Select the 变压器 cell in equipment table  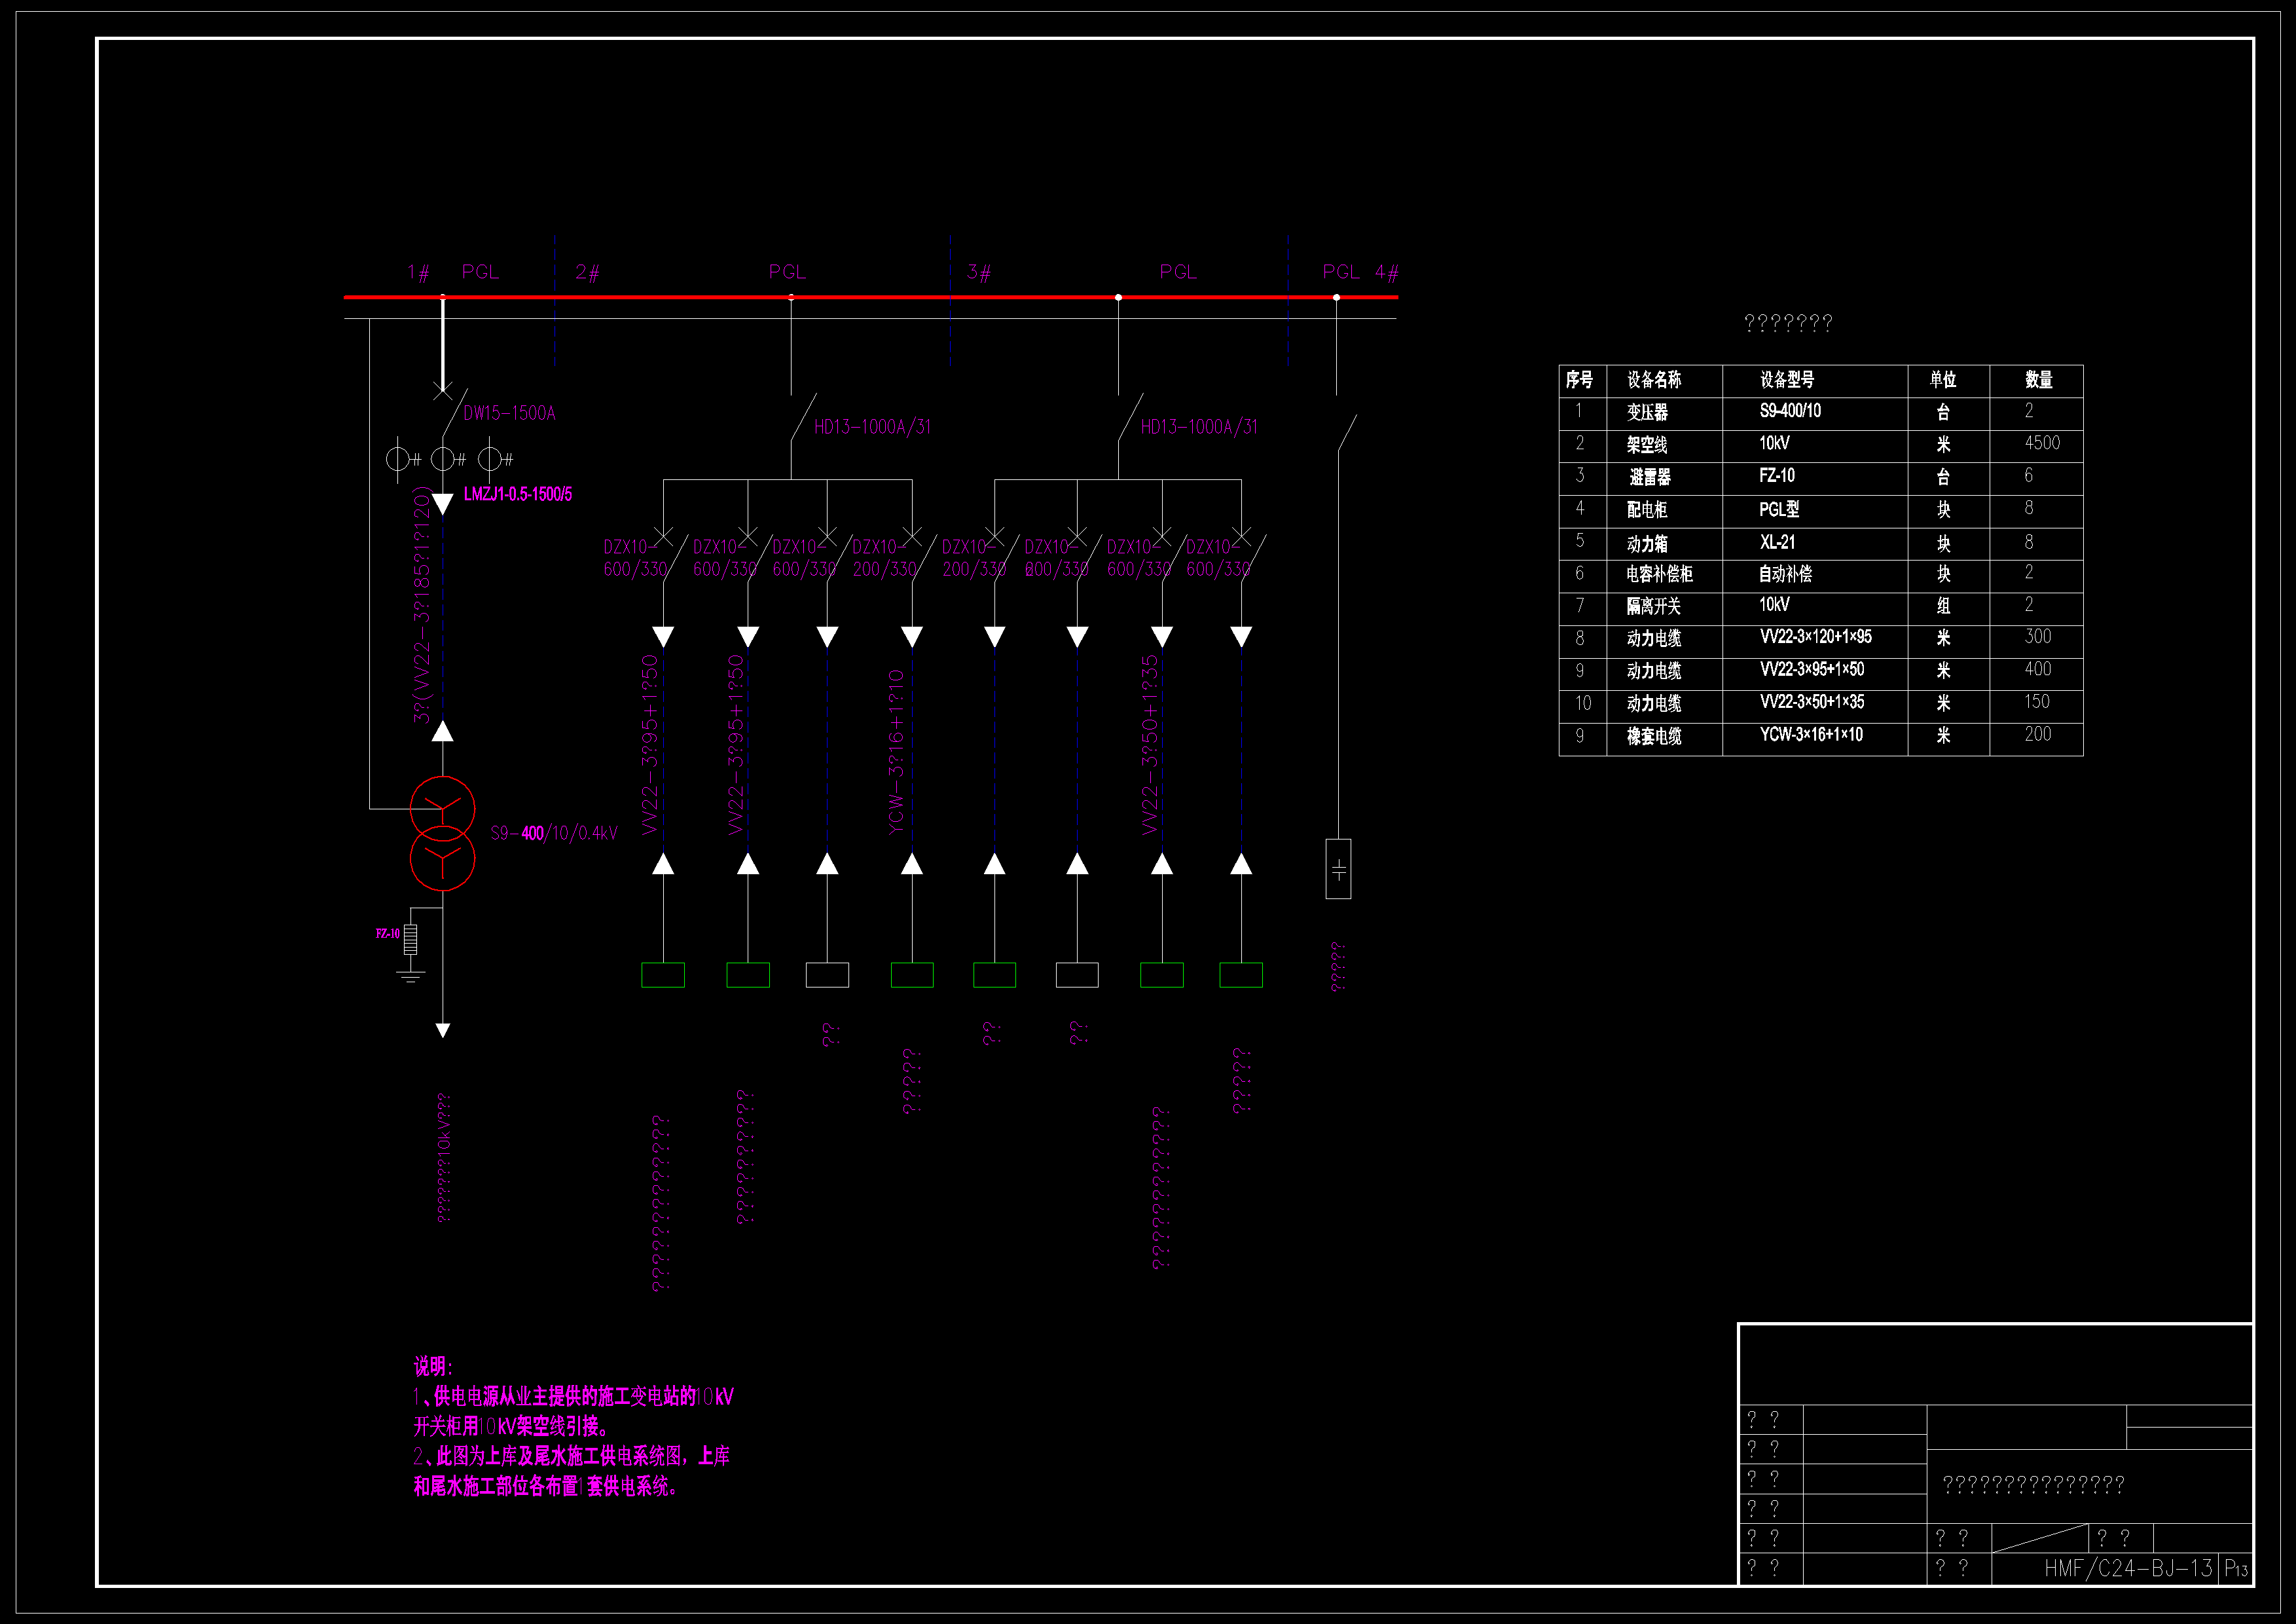click(x=1647, y=412)
